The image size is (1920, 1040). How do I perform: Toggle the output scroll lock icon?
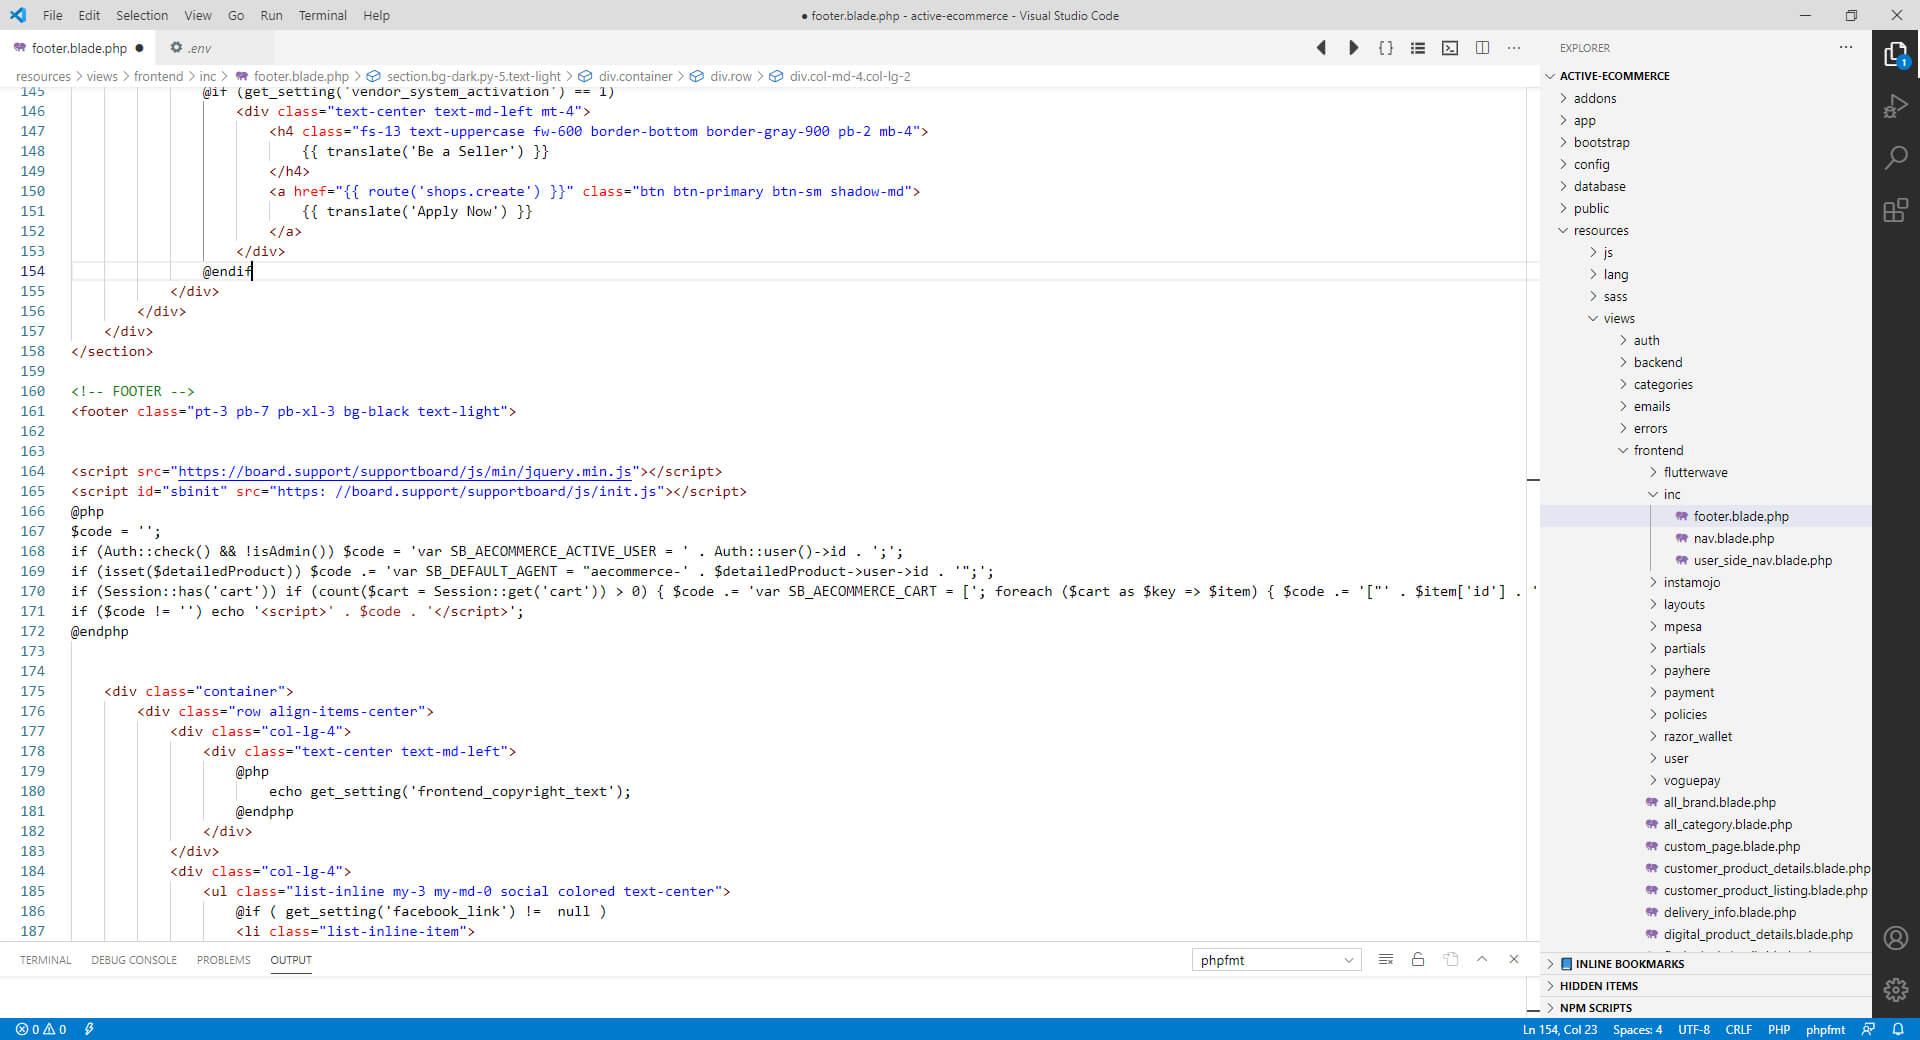click(x=1417, y=960)
